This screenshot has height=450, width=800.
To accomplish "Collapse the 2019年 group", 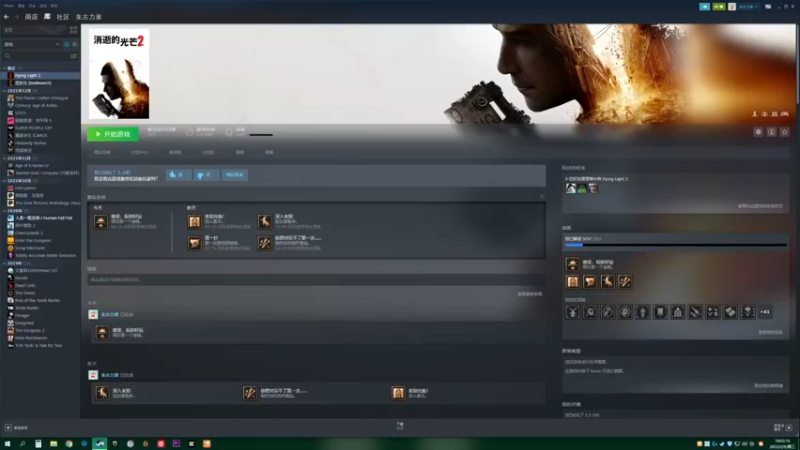I will pyautogui.click(x=4, y=263).
